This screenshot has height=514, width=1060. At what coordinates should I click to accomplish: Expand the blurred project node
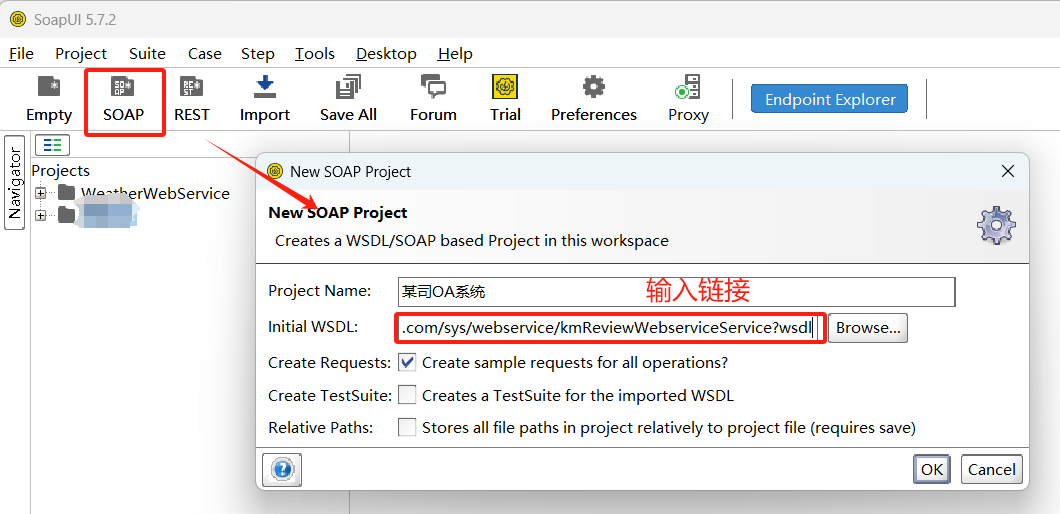41,215
